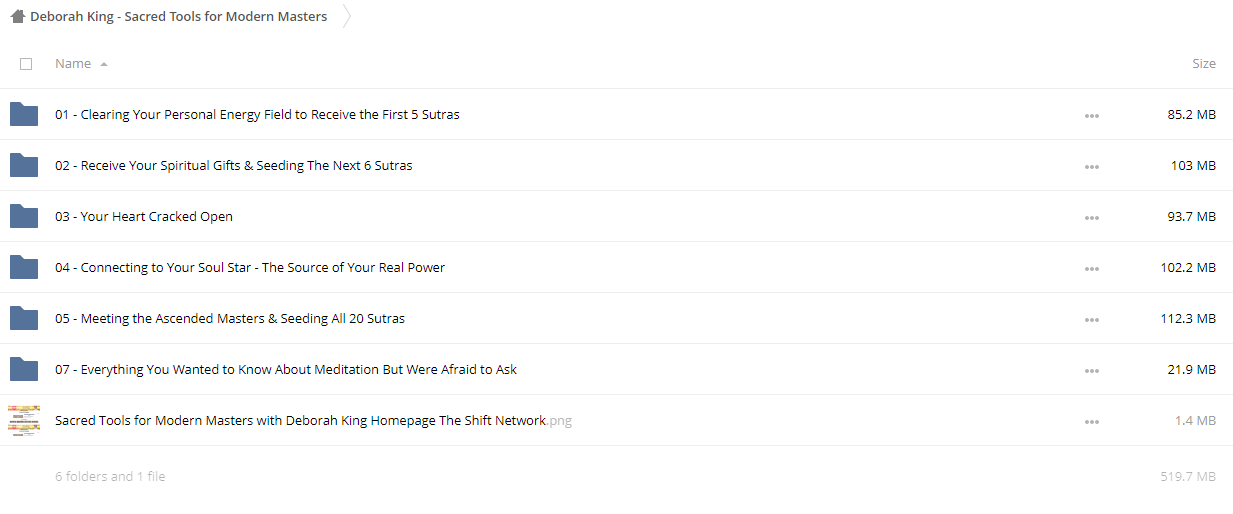Open more-actions dots for 07 - Everything You Wanted to Know
The width and height of the screenshot is (1233, 514).
(x=1091, y=370)
